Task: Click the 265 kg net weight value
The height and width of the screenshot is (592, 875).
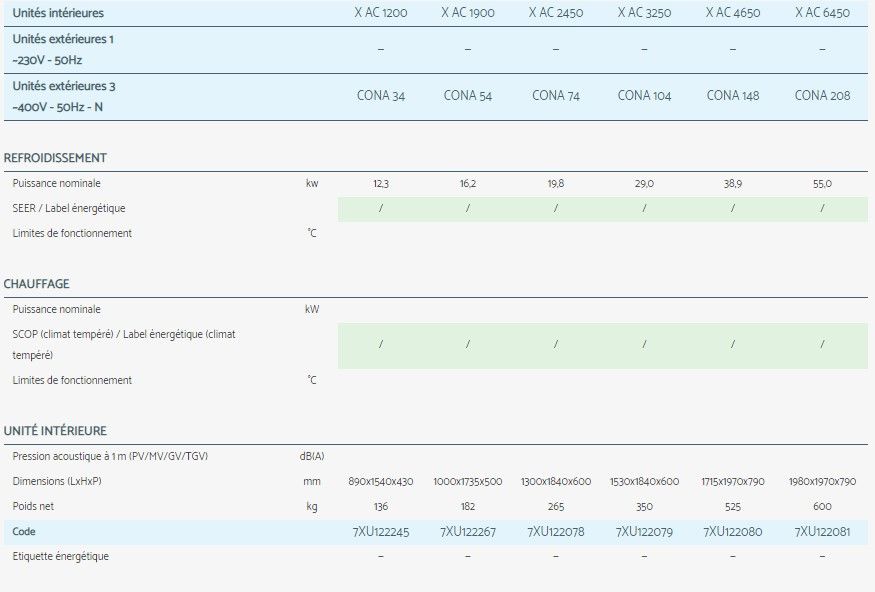Action: click(x=556, y=507)
